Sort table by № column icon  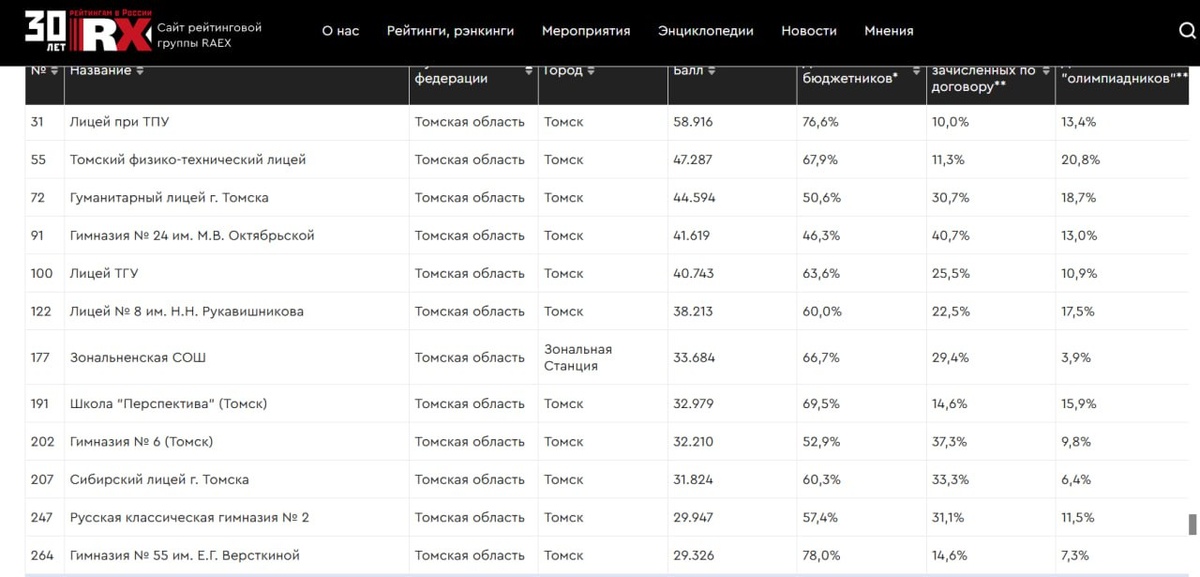coord(54,71)
